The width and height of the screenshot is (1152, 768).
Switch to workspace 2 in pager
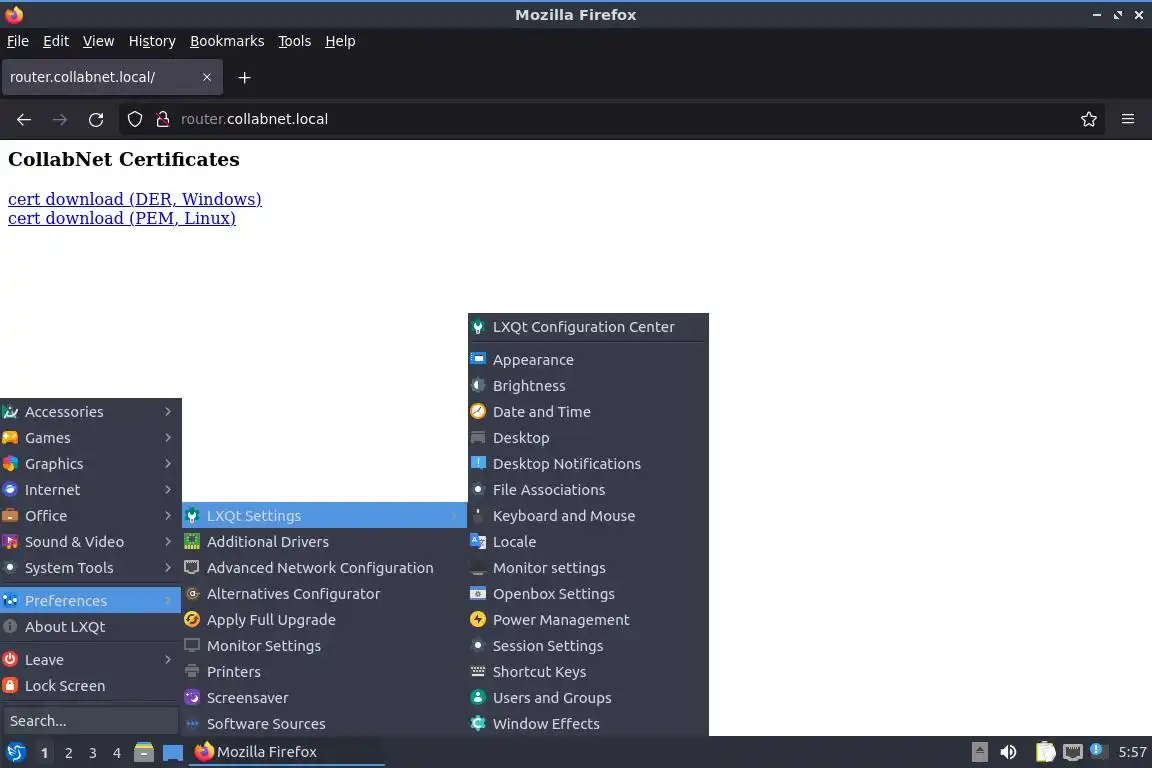click(68, 753)
